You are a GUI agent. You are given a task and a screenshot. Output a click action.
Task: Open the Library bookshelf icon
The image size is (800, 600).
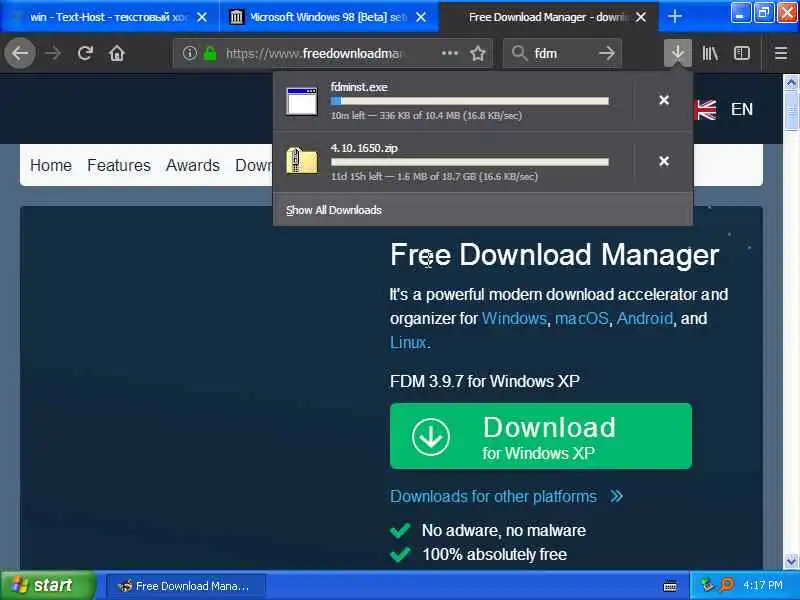pos(710,53)
